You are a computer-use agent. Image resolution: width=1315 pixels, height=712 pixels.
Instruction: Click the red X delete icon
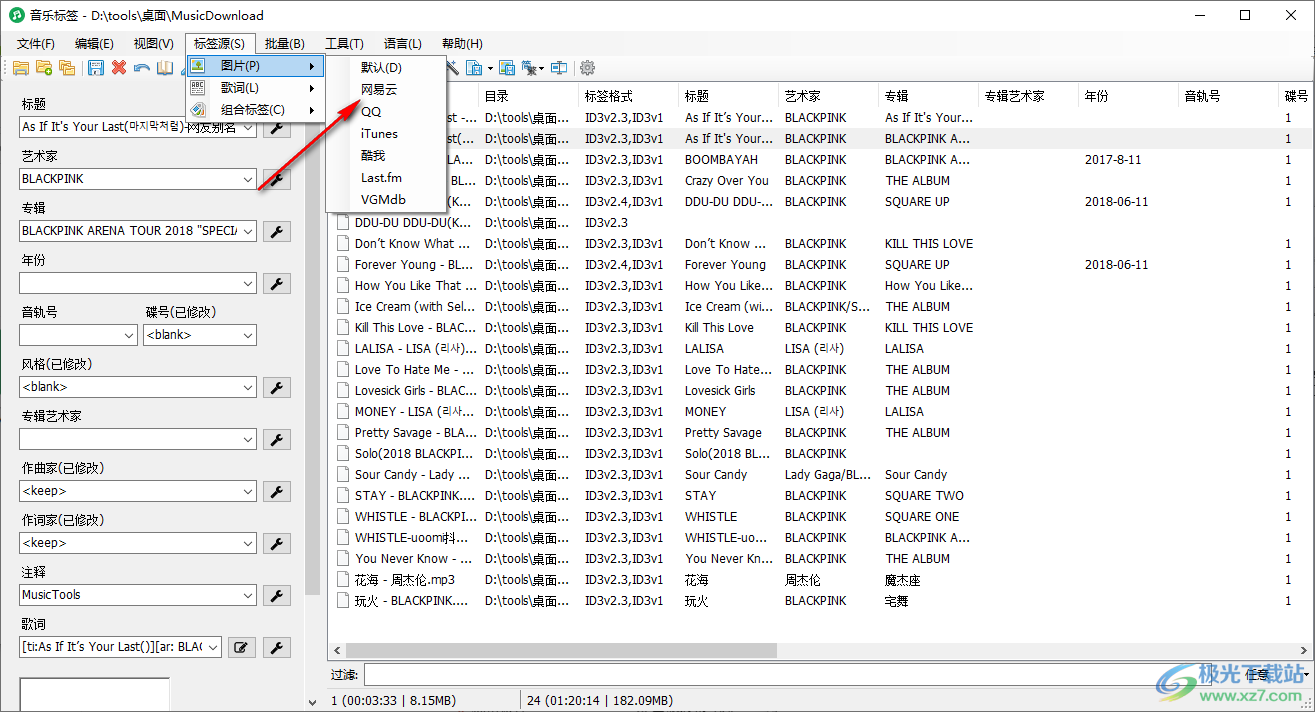pos(119,68)
